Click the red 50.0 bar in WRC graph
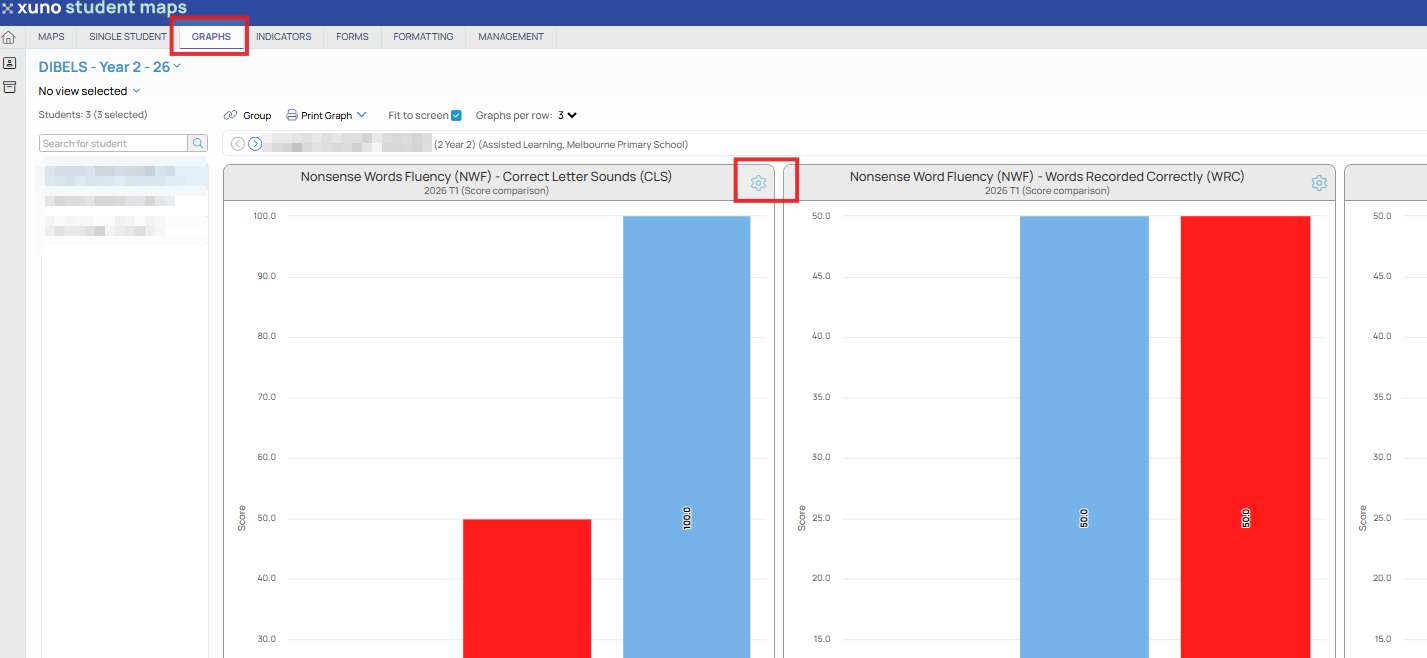Screen dimensions: 1427x658 pos(1245,437)
